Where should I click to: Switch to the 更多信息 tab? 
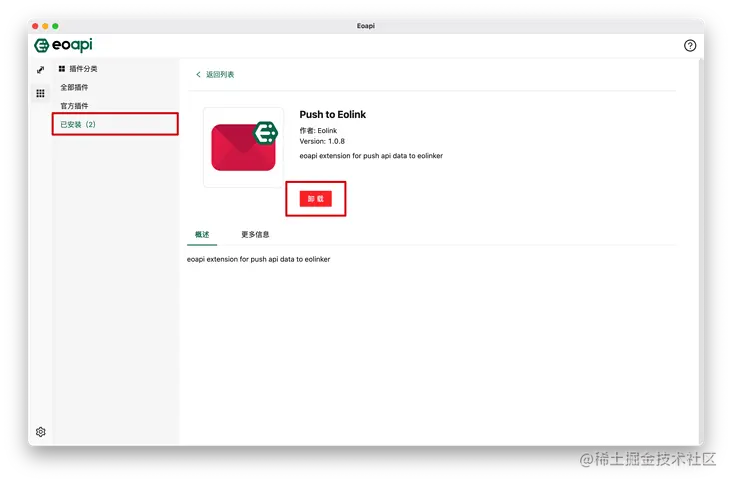coord(255,234)
